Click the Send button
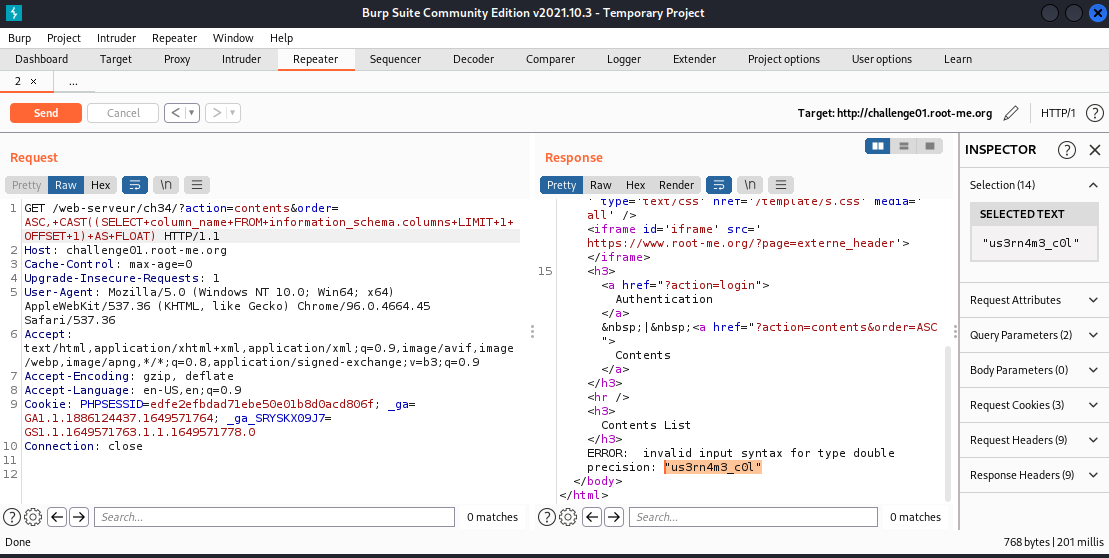The image size is (1109, 558). (46, 113)
